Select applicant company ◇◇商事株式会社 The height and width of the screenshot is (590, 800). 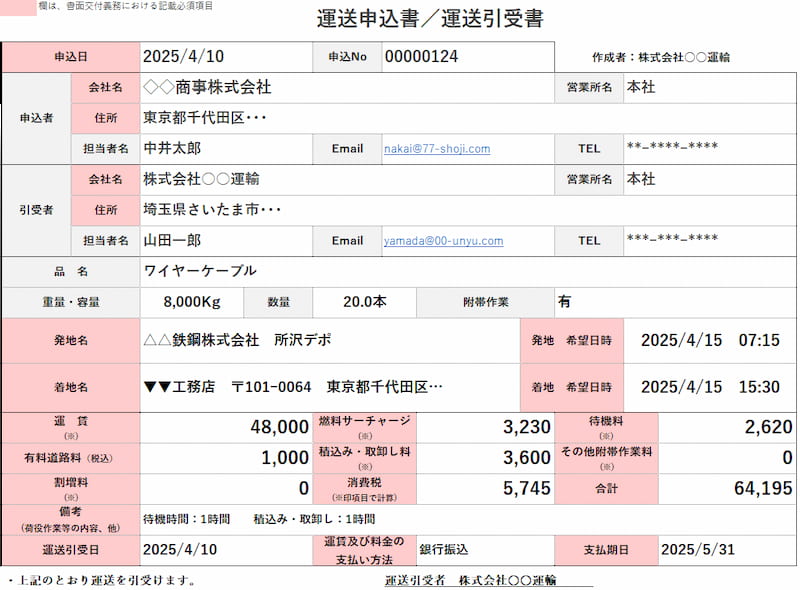(207, 87)
